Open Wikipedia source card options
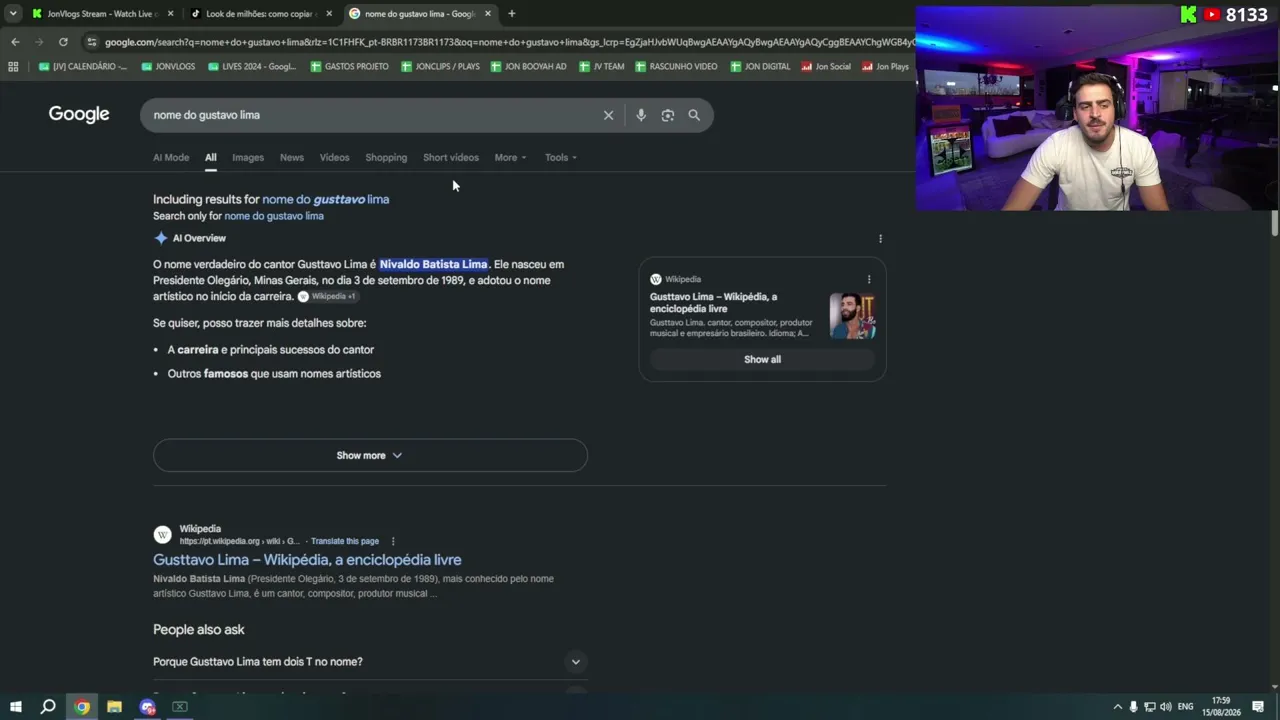The height and width of the screenshot is (720, 1280). coord(869,279)
